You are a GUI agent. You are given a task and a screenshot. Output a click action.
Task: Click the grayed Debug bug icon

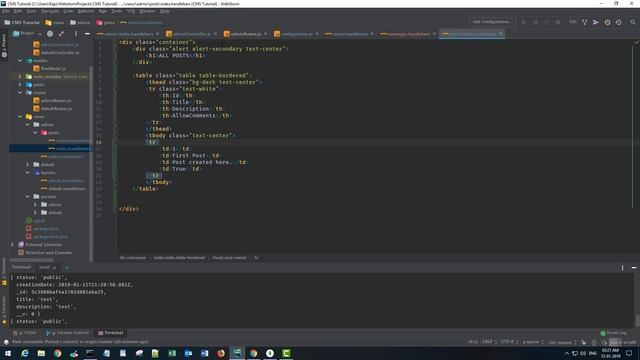point(535,22)
